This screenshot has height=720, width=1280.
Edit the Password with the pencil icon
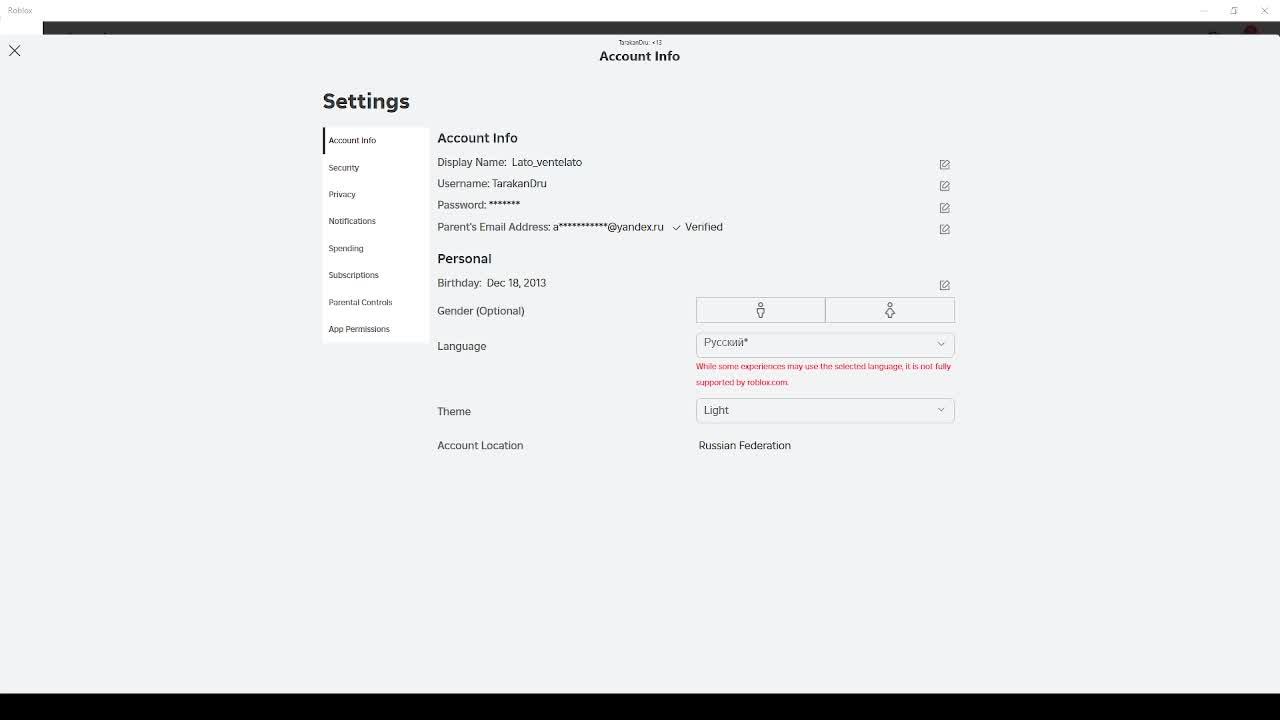coord(944,208)
